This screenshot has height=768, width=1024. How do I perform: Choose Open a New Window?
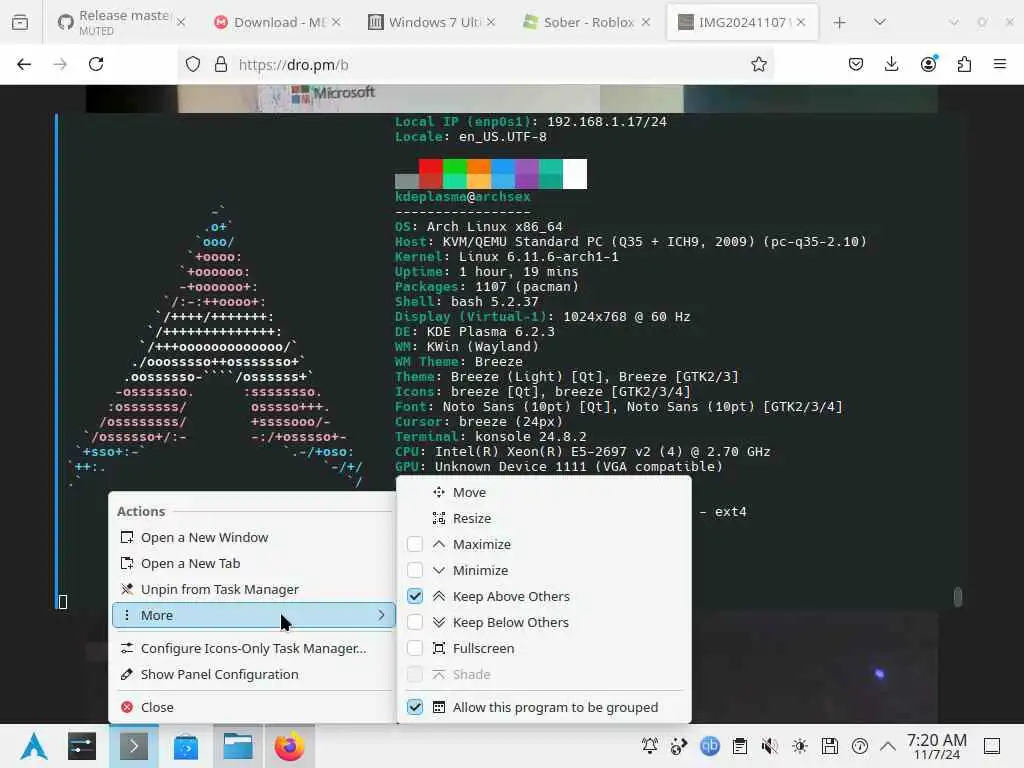pyautogui.click(x=253, y=537)
